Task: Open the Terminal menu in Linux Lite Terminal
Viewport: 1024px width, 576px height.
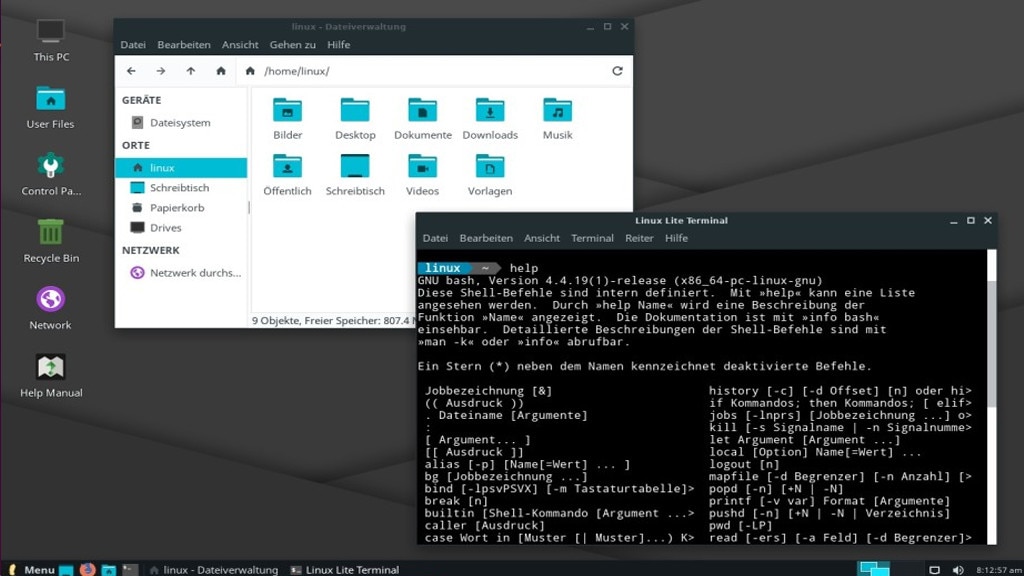Action: tap(592, 238)
